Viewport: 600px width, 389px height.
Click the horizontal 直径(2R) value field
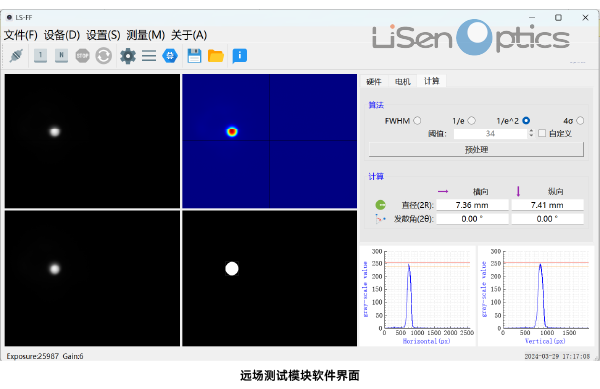coord(472,205)
